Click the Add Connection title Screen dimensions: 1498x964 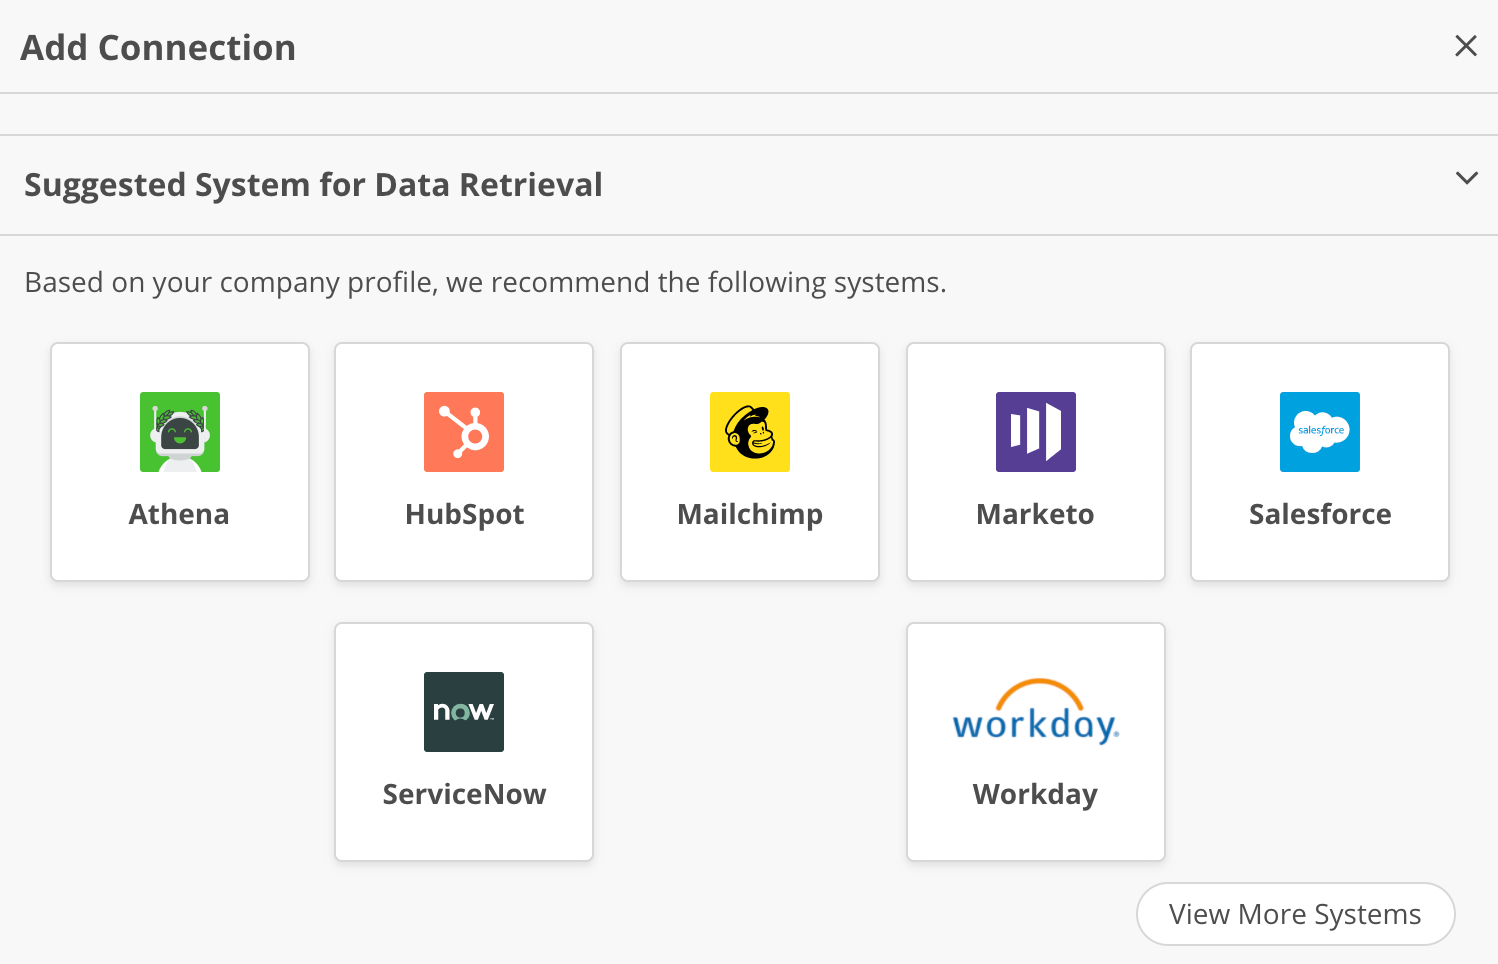[158, 48]
